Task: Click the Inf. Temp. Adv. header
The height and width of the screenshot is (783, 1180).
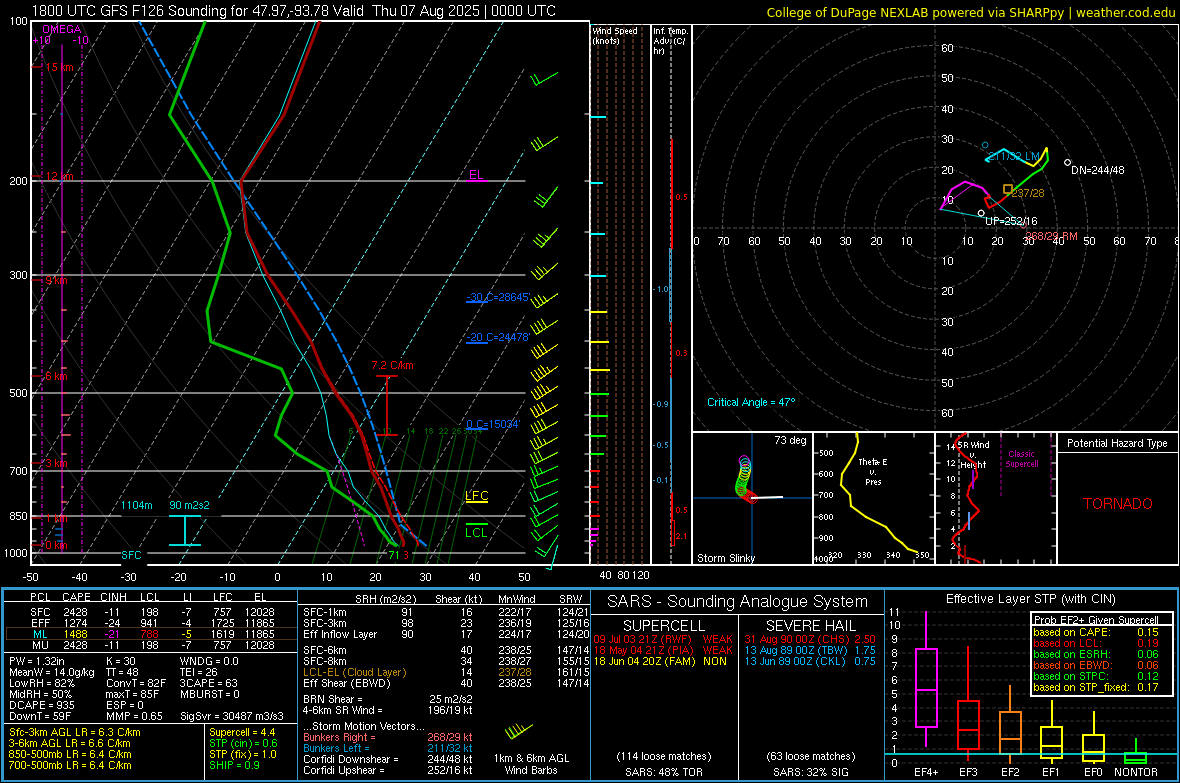Action: click(670, 41)
